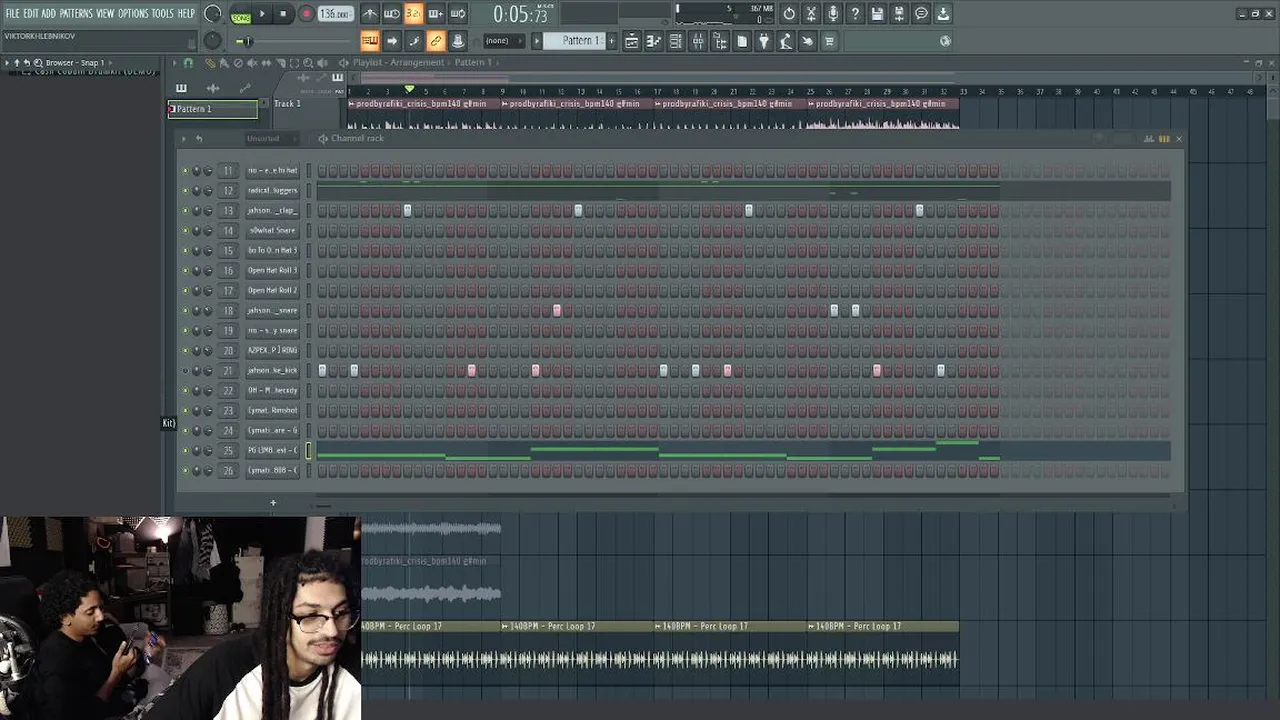
Task: Open the plugin picker plug icon
Action: [764, 41]
